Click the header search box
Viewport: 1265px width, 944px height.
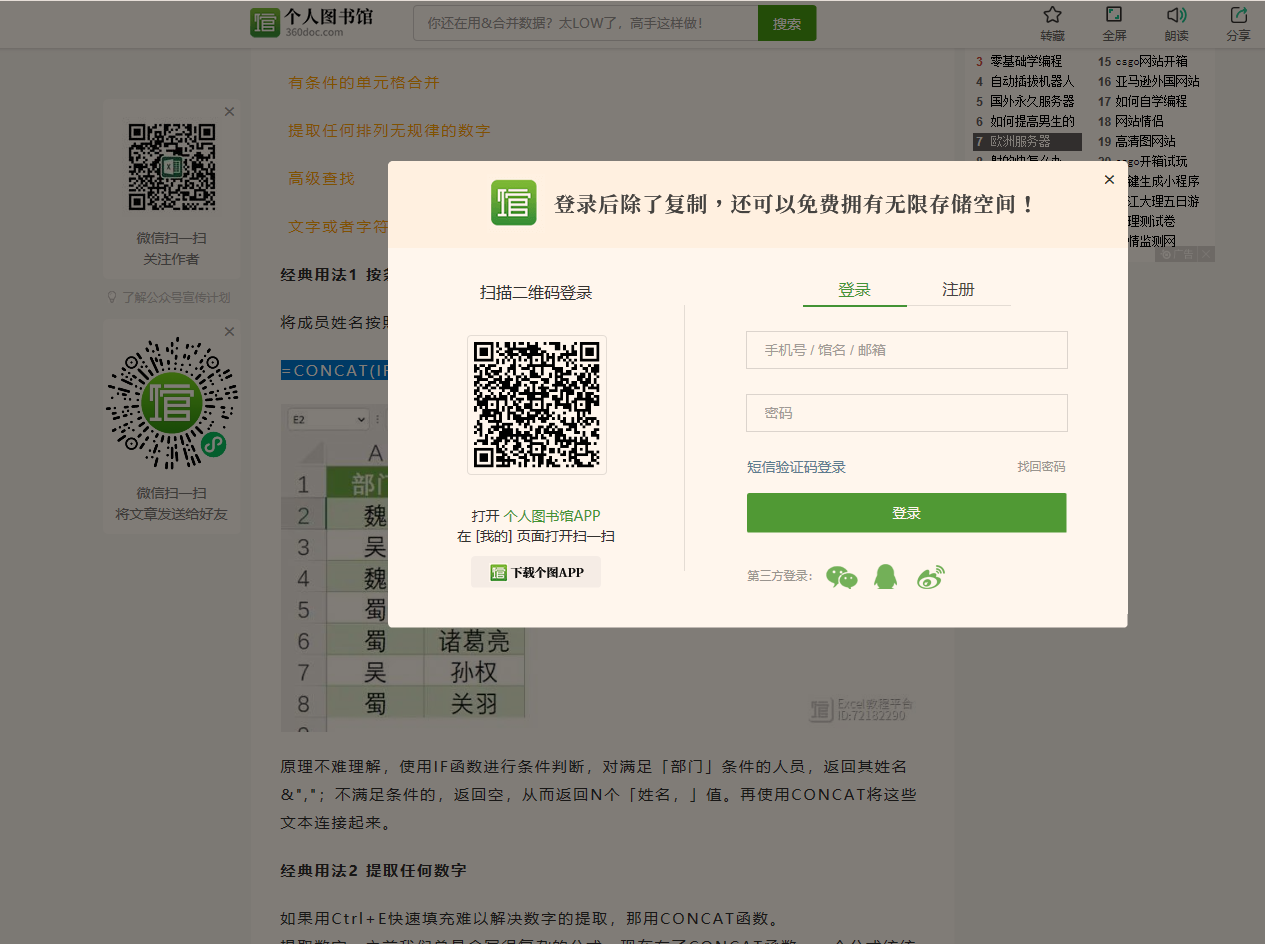pyautogui.click(x=586, y=23)
